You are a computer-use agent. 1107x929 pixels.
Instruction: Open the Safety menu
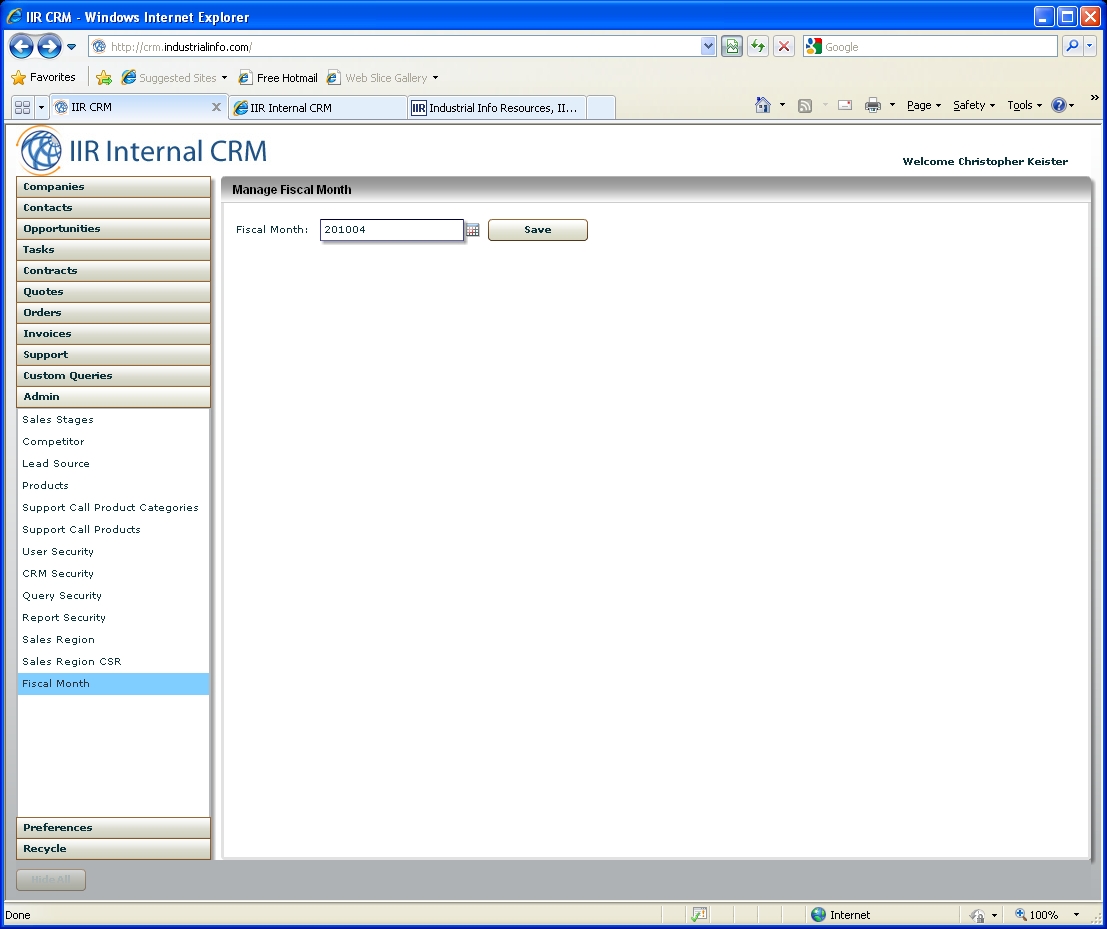(973, 105)
